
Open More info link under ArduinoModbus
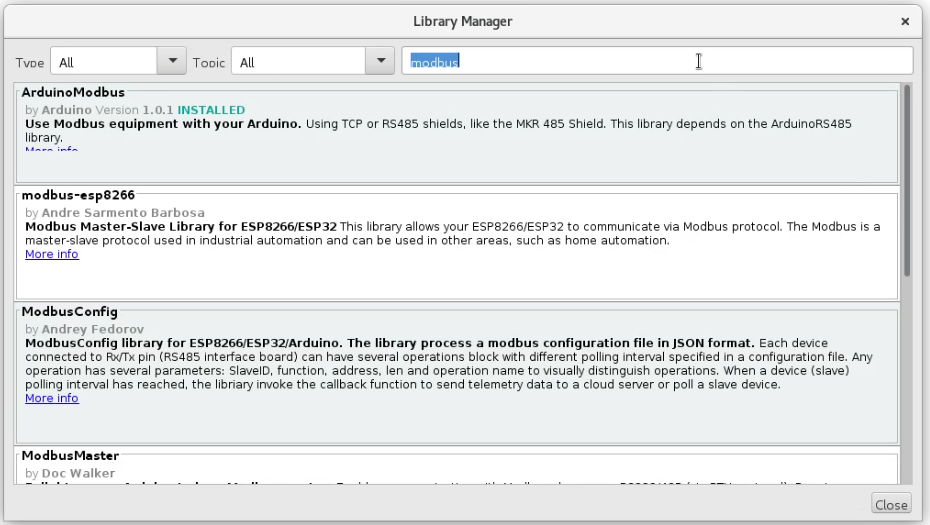[x=51, y=149]
